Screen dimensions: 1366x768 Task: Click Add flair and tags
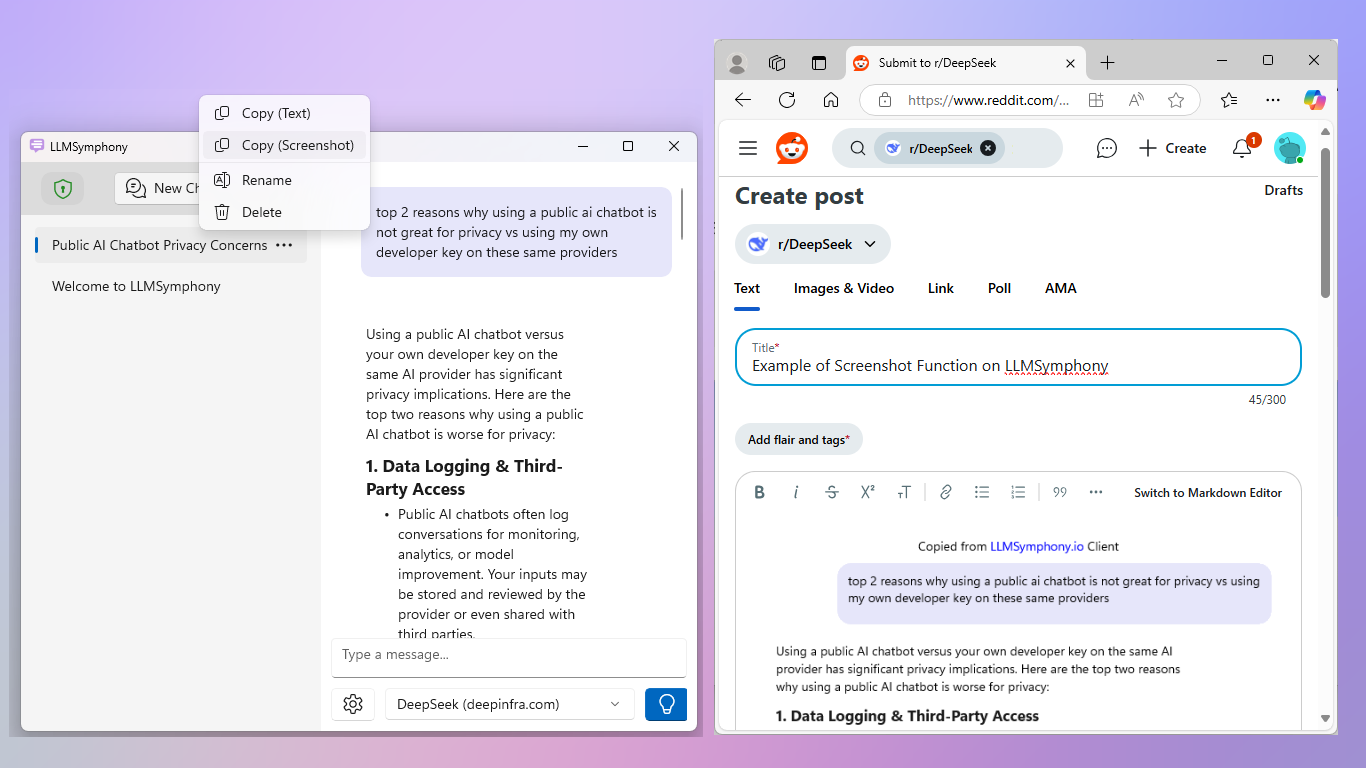click(799, 439)
